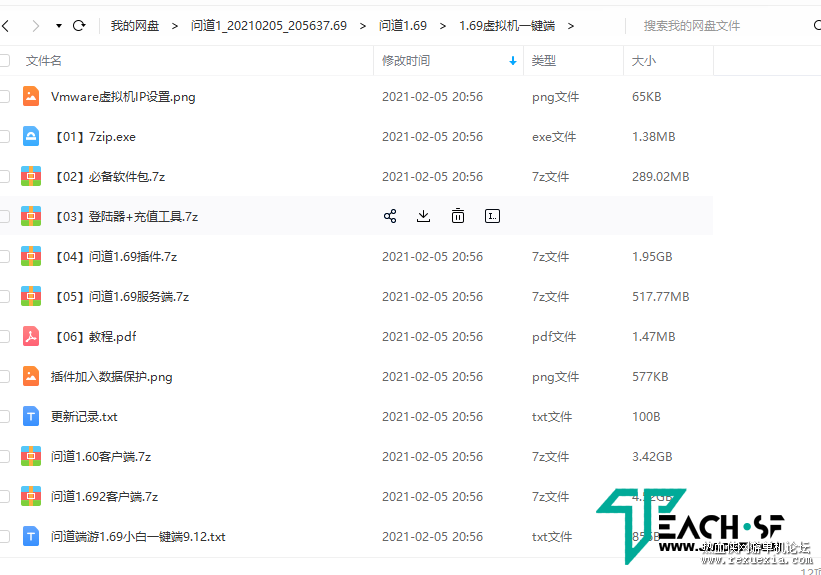The width and height of the screenshot is (821, 575).
Task: Click the exe icon of 【01】7zip.exe
Action: click(31, 137)
